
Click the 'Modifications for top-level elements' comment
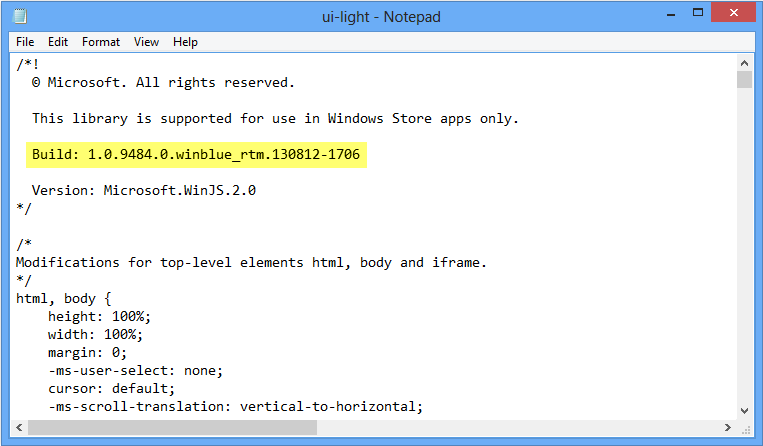251,263
